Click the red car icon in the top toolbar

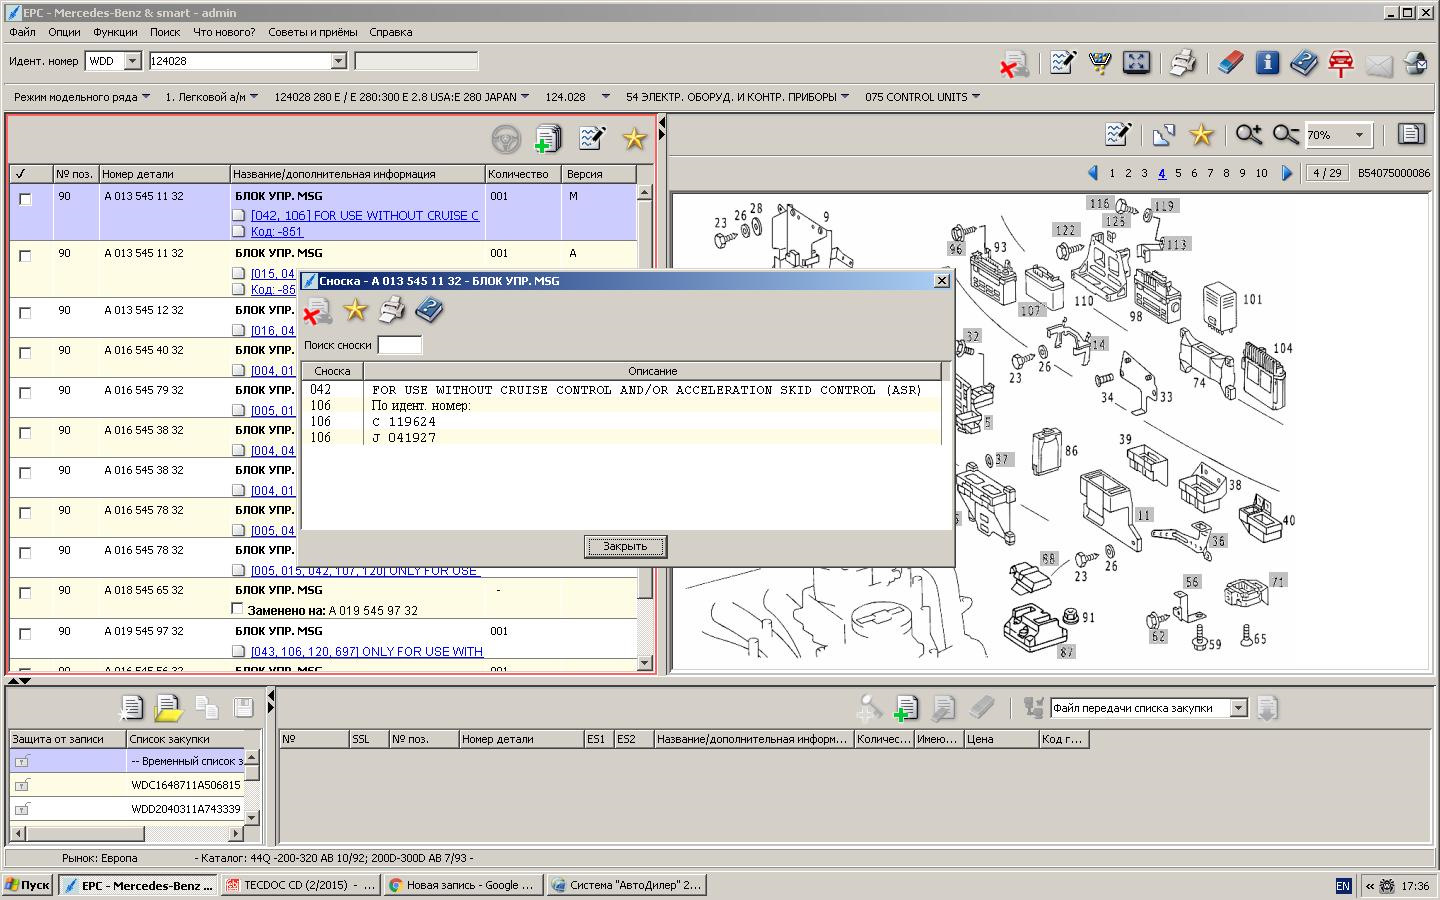tap(1341, 63)
